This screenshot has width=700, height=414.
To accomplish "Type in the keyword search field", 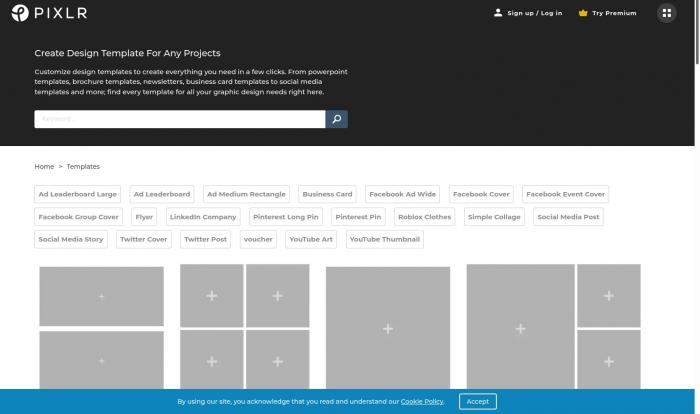I will [x=180, y=119].
